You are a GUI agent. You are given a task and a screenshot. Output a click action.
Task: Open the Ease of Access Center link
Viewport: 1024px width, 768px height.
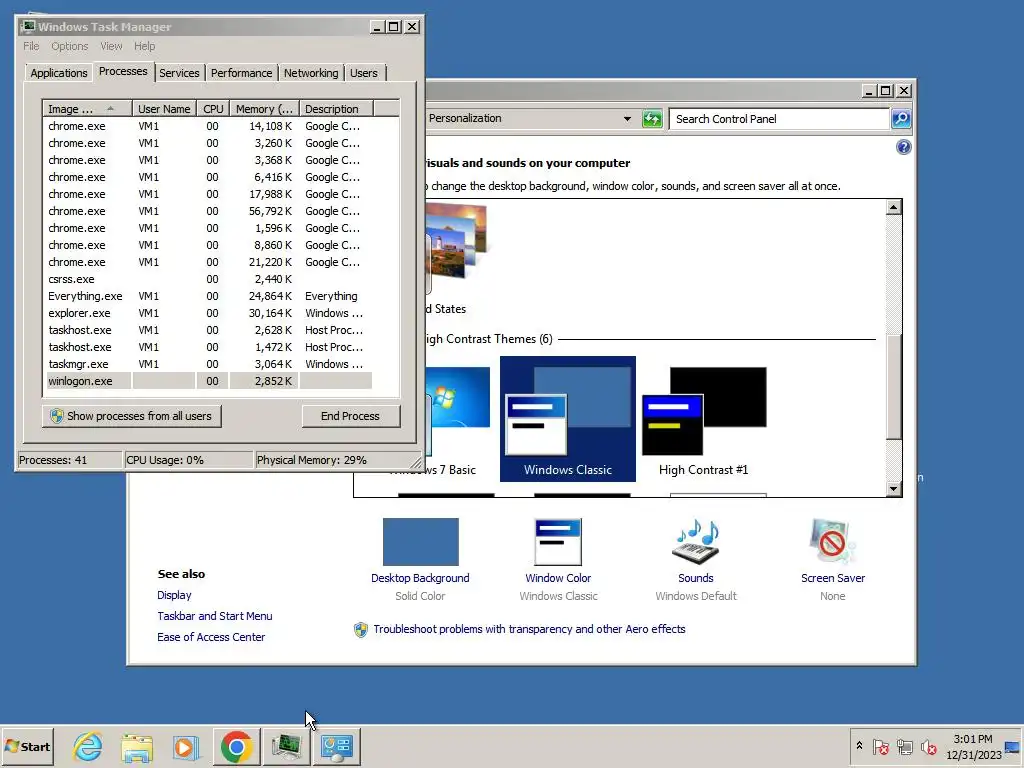(211, 637)
